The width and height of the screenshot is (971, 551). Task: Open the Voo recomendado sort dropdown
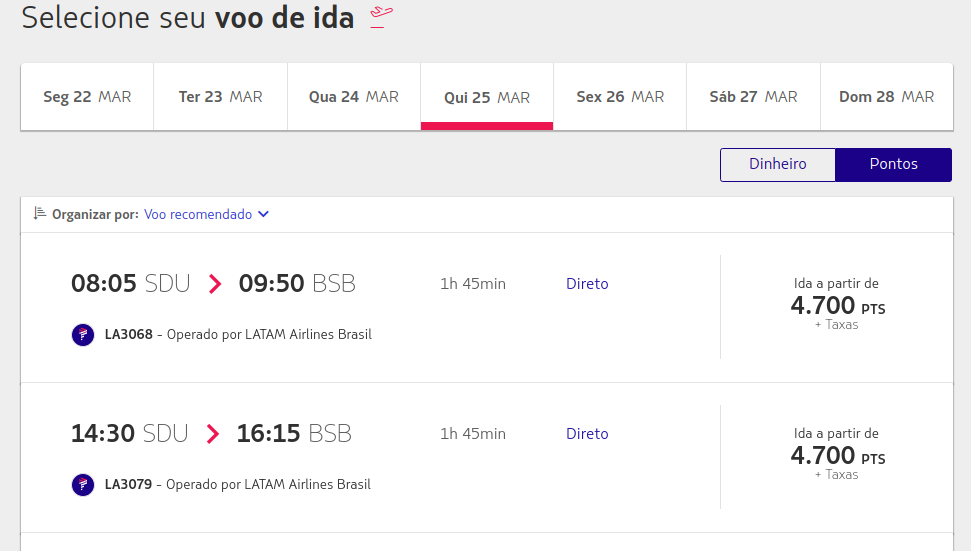pyautogui.click(x=206, y=214)
